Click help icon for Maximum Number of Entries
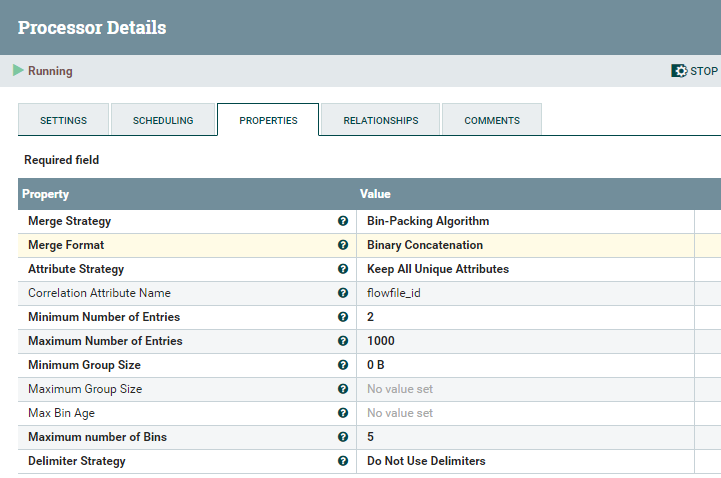This screenshot has height=478, width=721. pyautogui.click(x=343, y=341)
